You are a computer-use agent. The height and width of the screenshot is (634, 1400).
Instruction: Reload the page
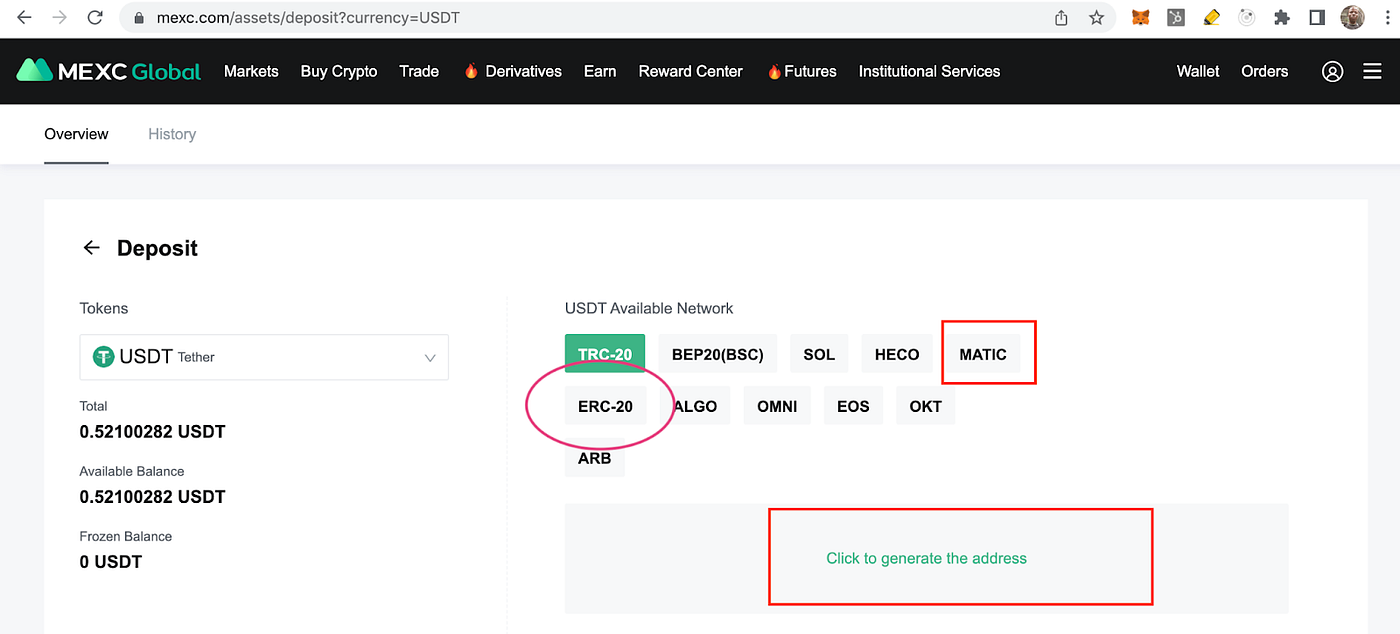95,18
